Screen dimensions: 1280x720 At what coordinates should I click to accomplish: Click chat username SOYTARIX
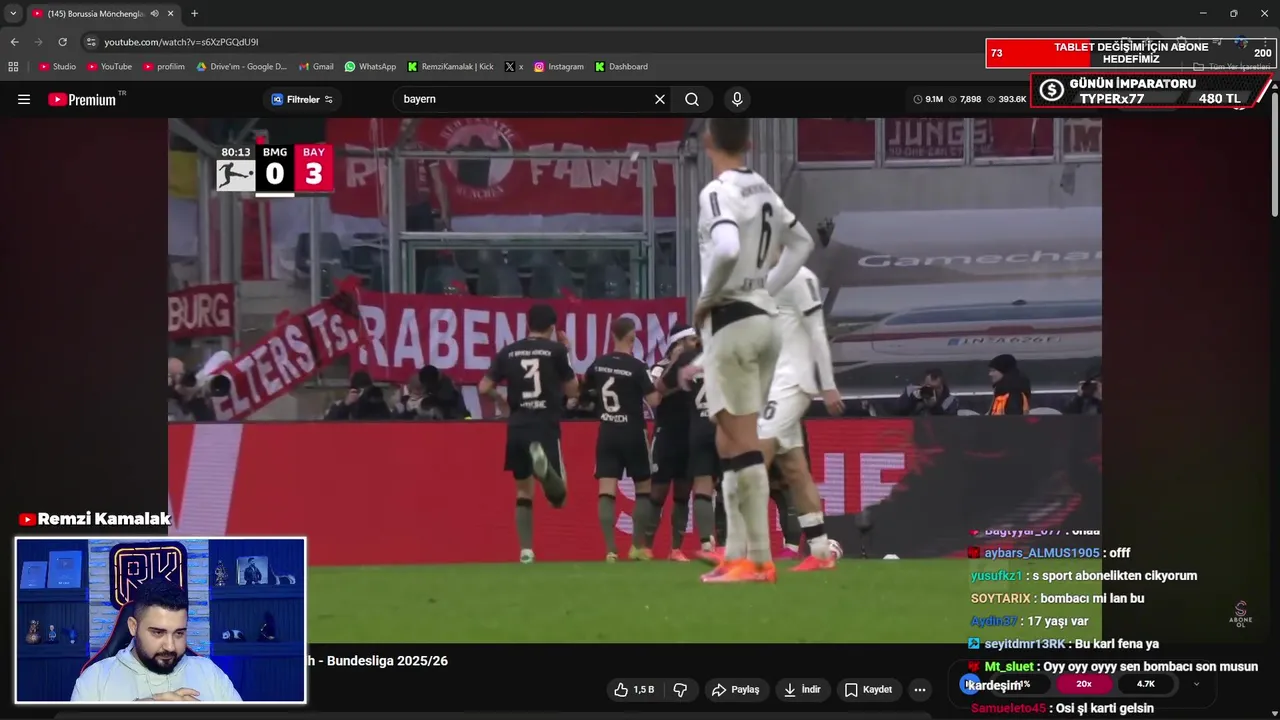[1000, 598]
